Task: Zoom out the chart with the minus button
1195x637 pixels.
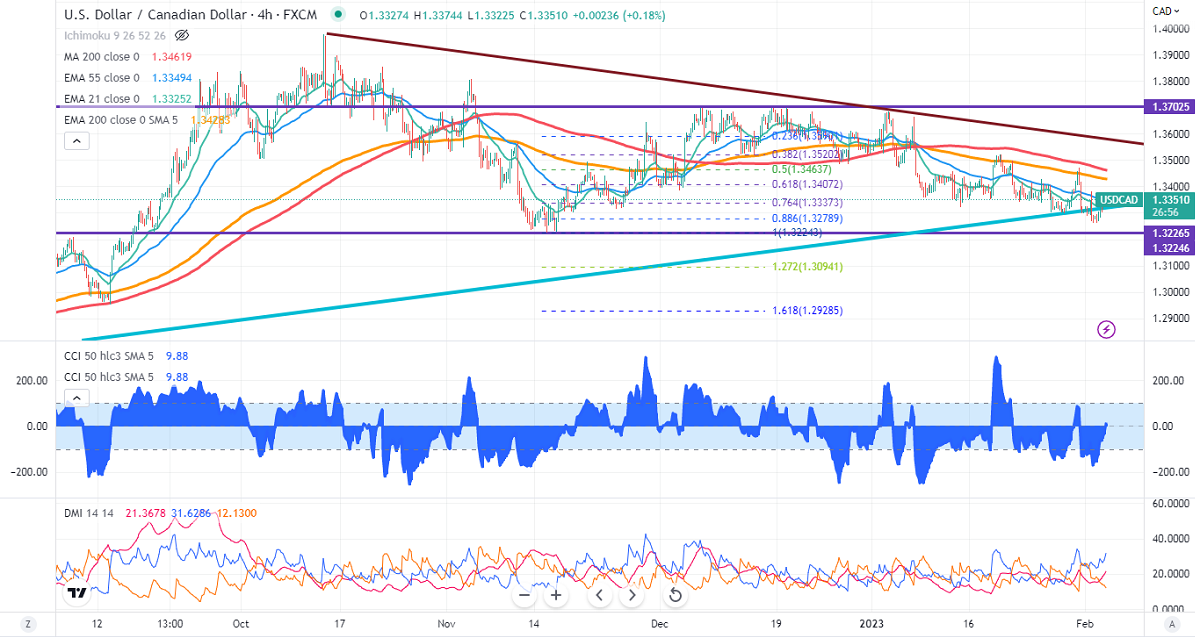Action: (524, 596)
